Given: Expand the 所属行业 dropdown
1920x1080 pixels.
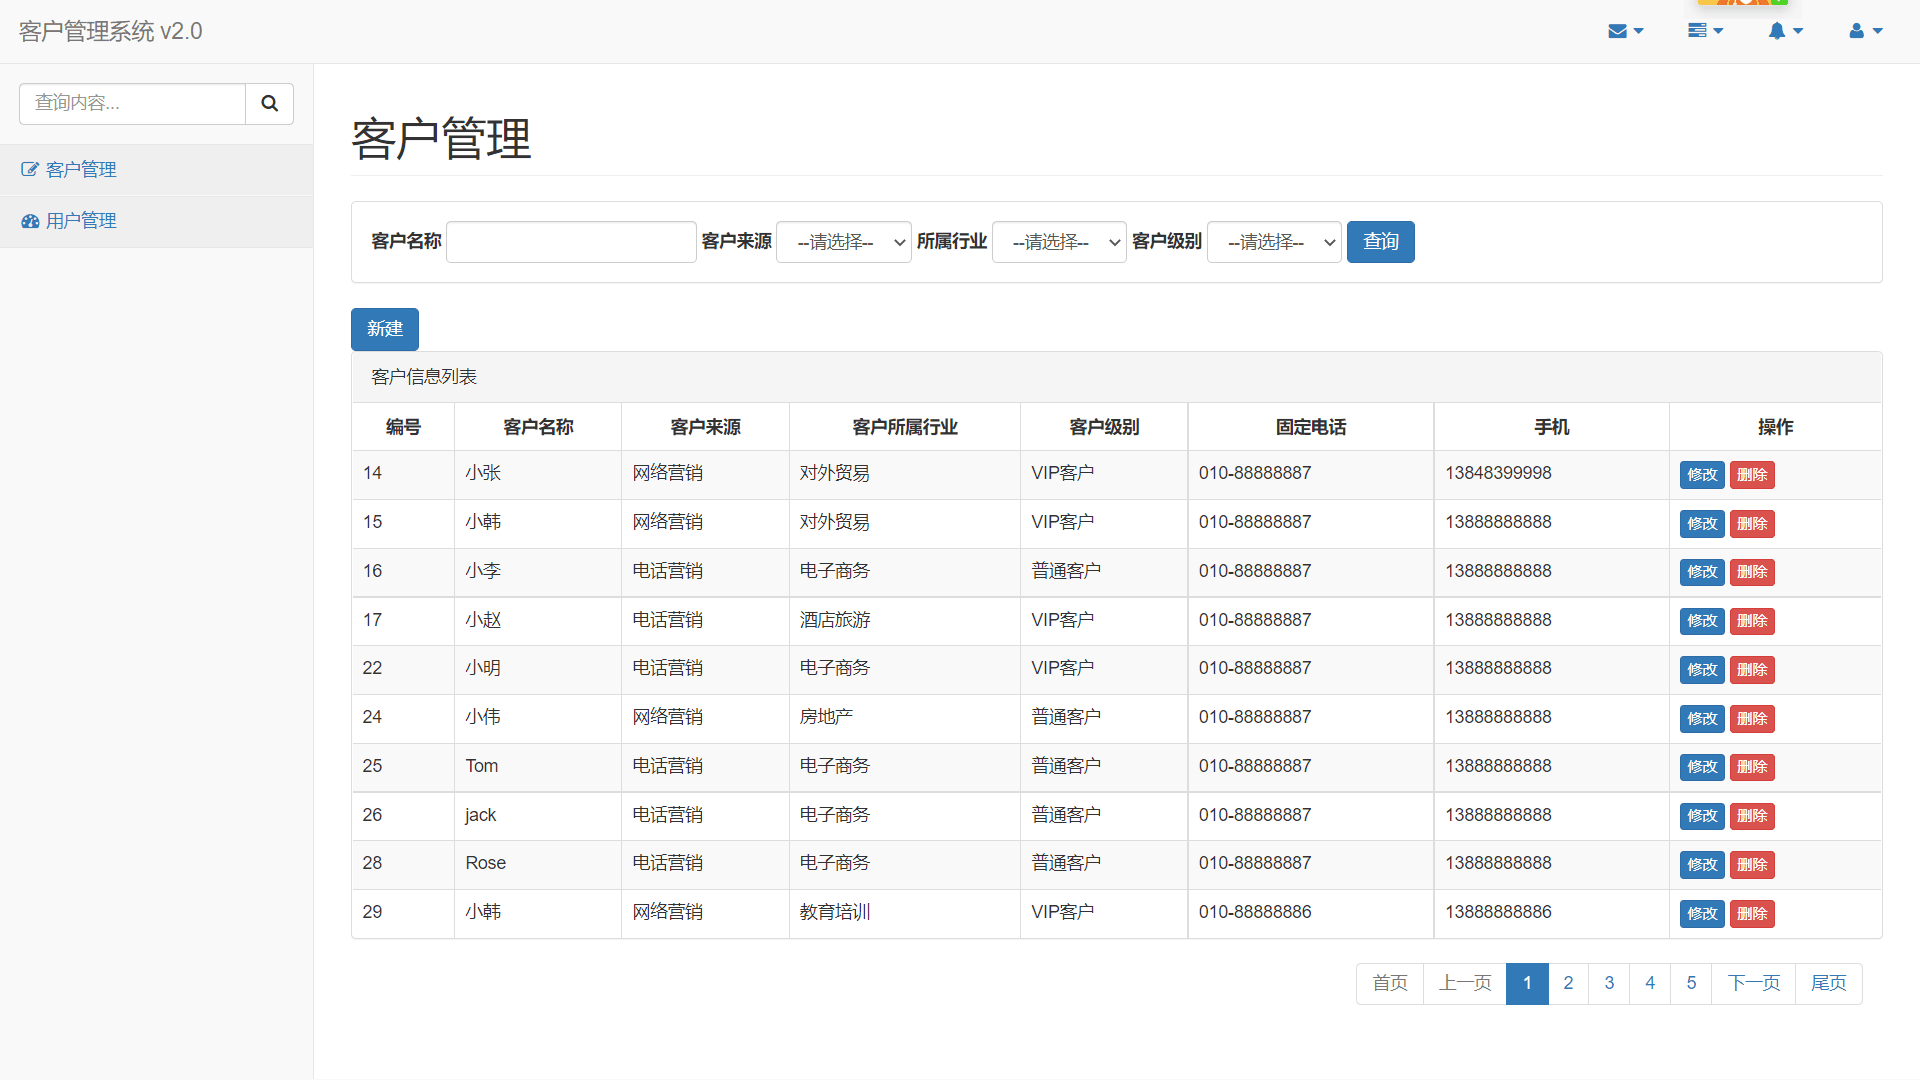Looking at the screenshot, I should point(1059,242).
